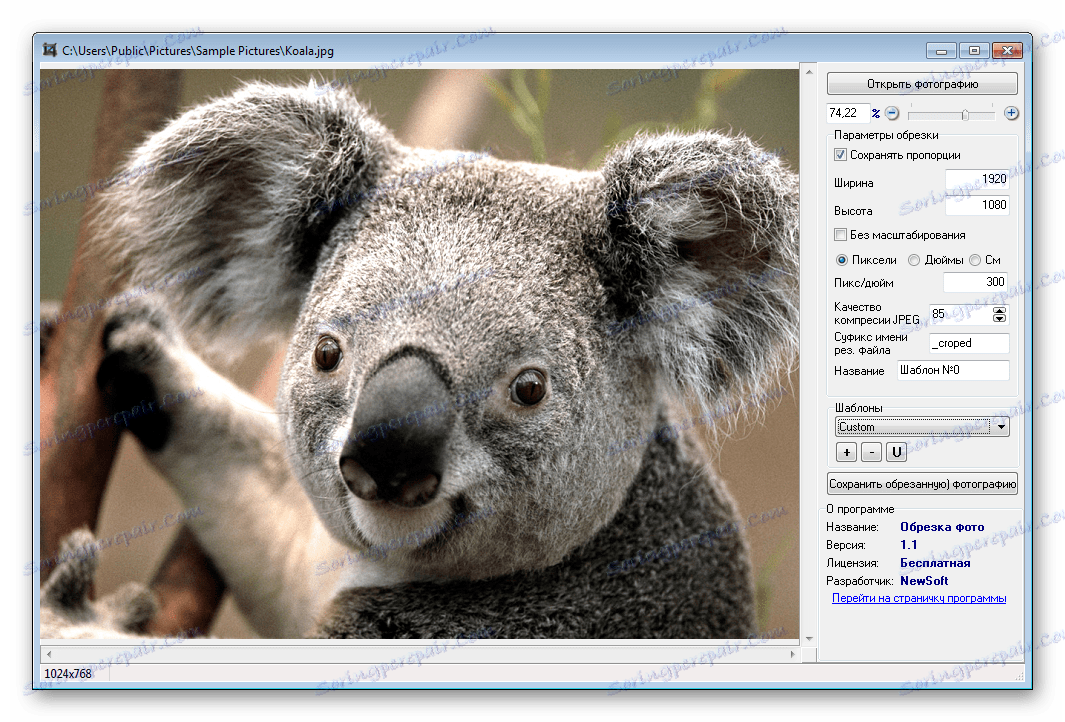
Task: Click the JPEG quality spinner arrows
Action: click(999, 314)
